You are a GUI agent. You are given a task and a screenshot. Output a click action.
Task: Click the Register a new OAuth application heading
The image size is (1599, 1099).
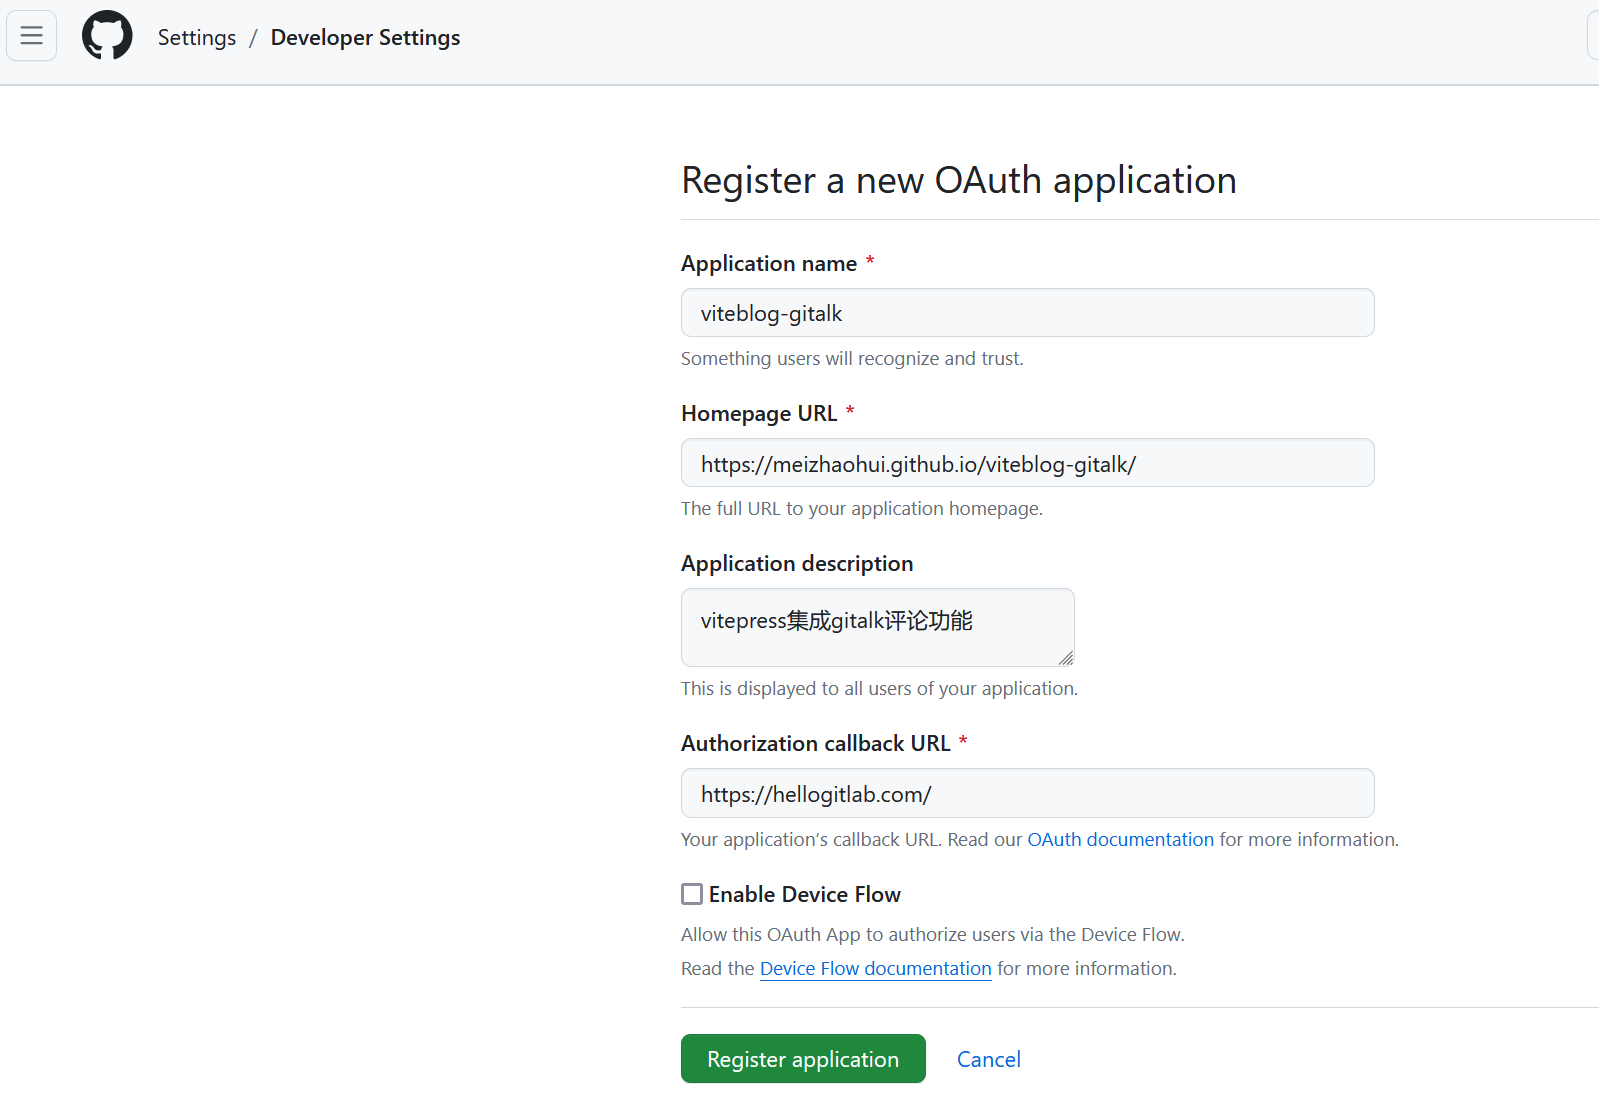click(958, 181)
